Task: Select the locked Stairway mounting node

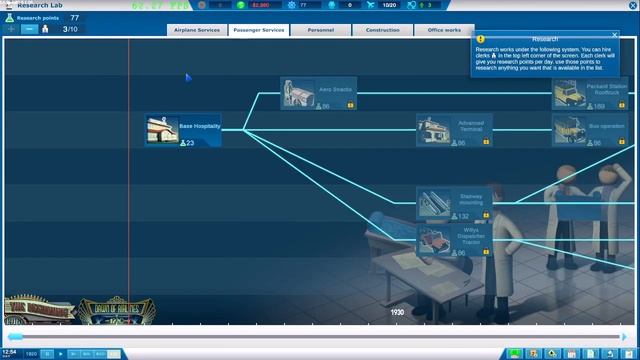Action: pos(454,203)
